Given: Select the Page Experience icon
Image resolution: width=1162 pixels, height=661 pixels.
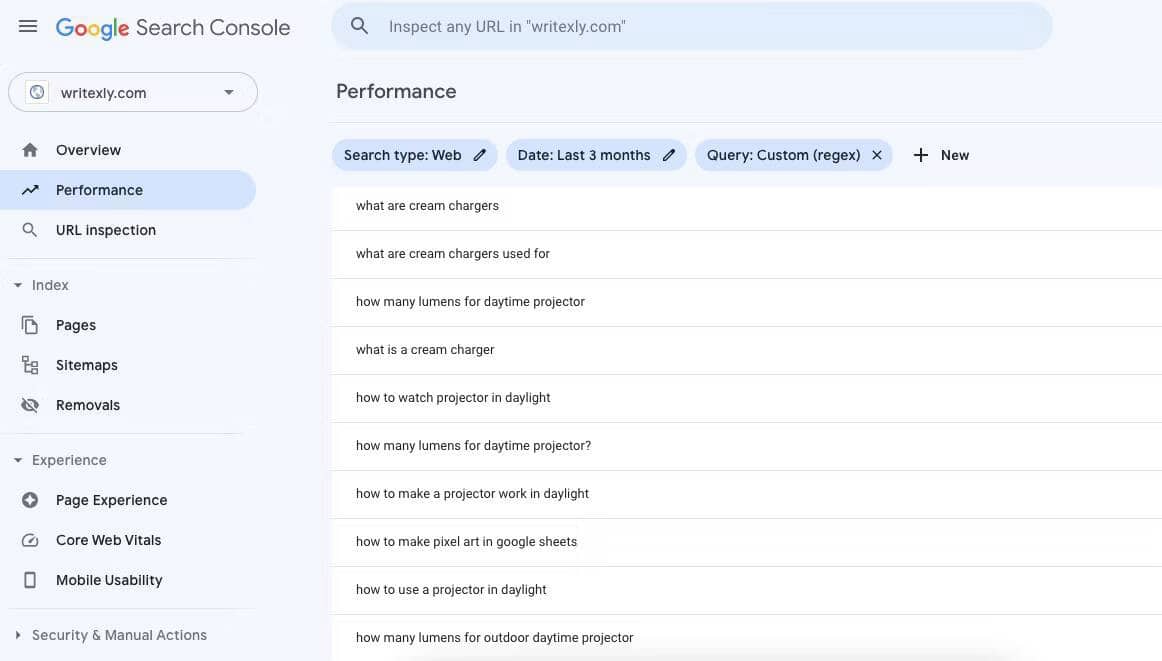Looking at the screenshot, I should coord(30,499).
